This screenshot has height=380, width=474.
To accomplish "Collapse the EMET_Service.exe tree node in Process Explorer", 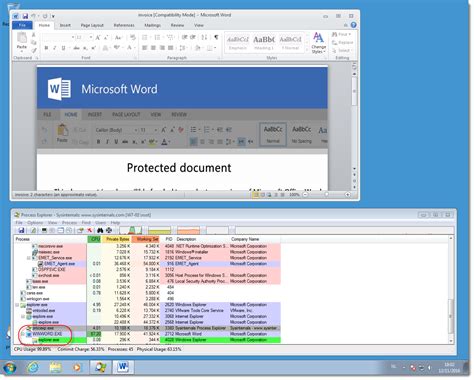I will pos(29,258).
